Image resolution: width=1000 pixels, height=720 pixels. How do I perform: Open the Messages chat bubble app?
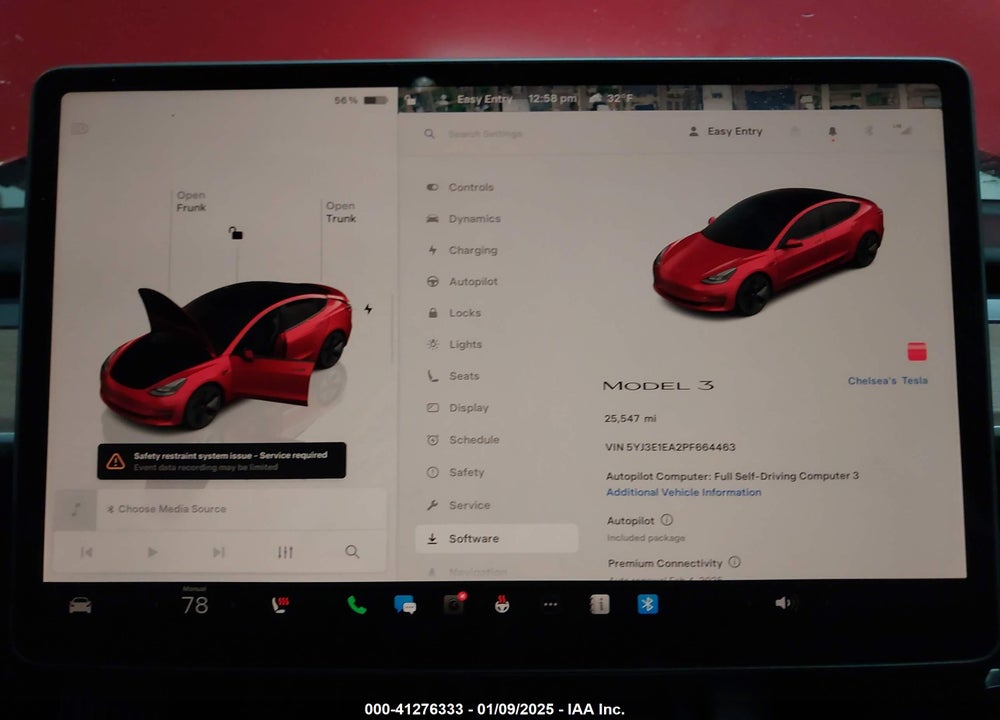pos(406,605)
